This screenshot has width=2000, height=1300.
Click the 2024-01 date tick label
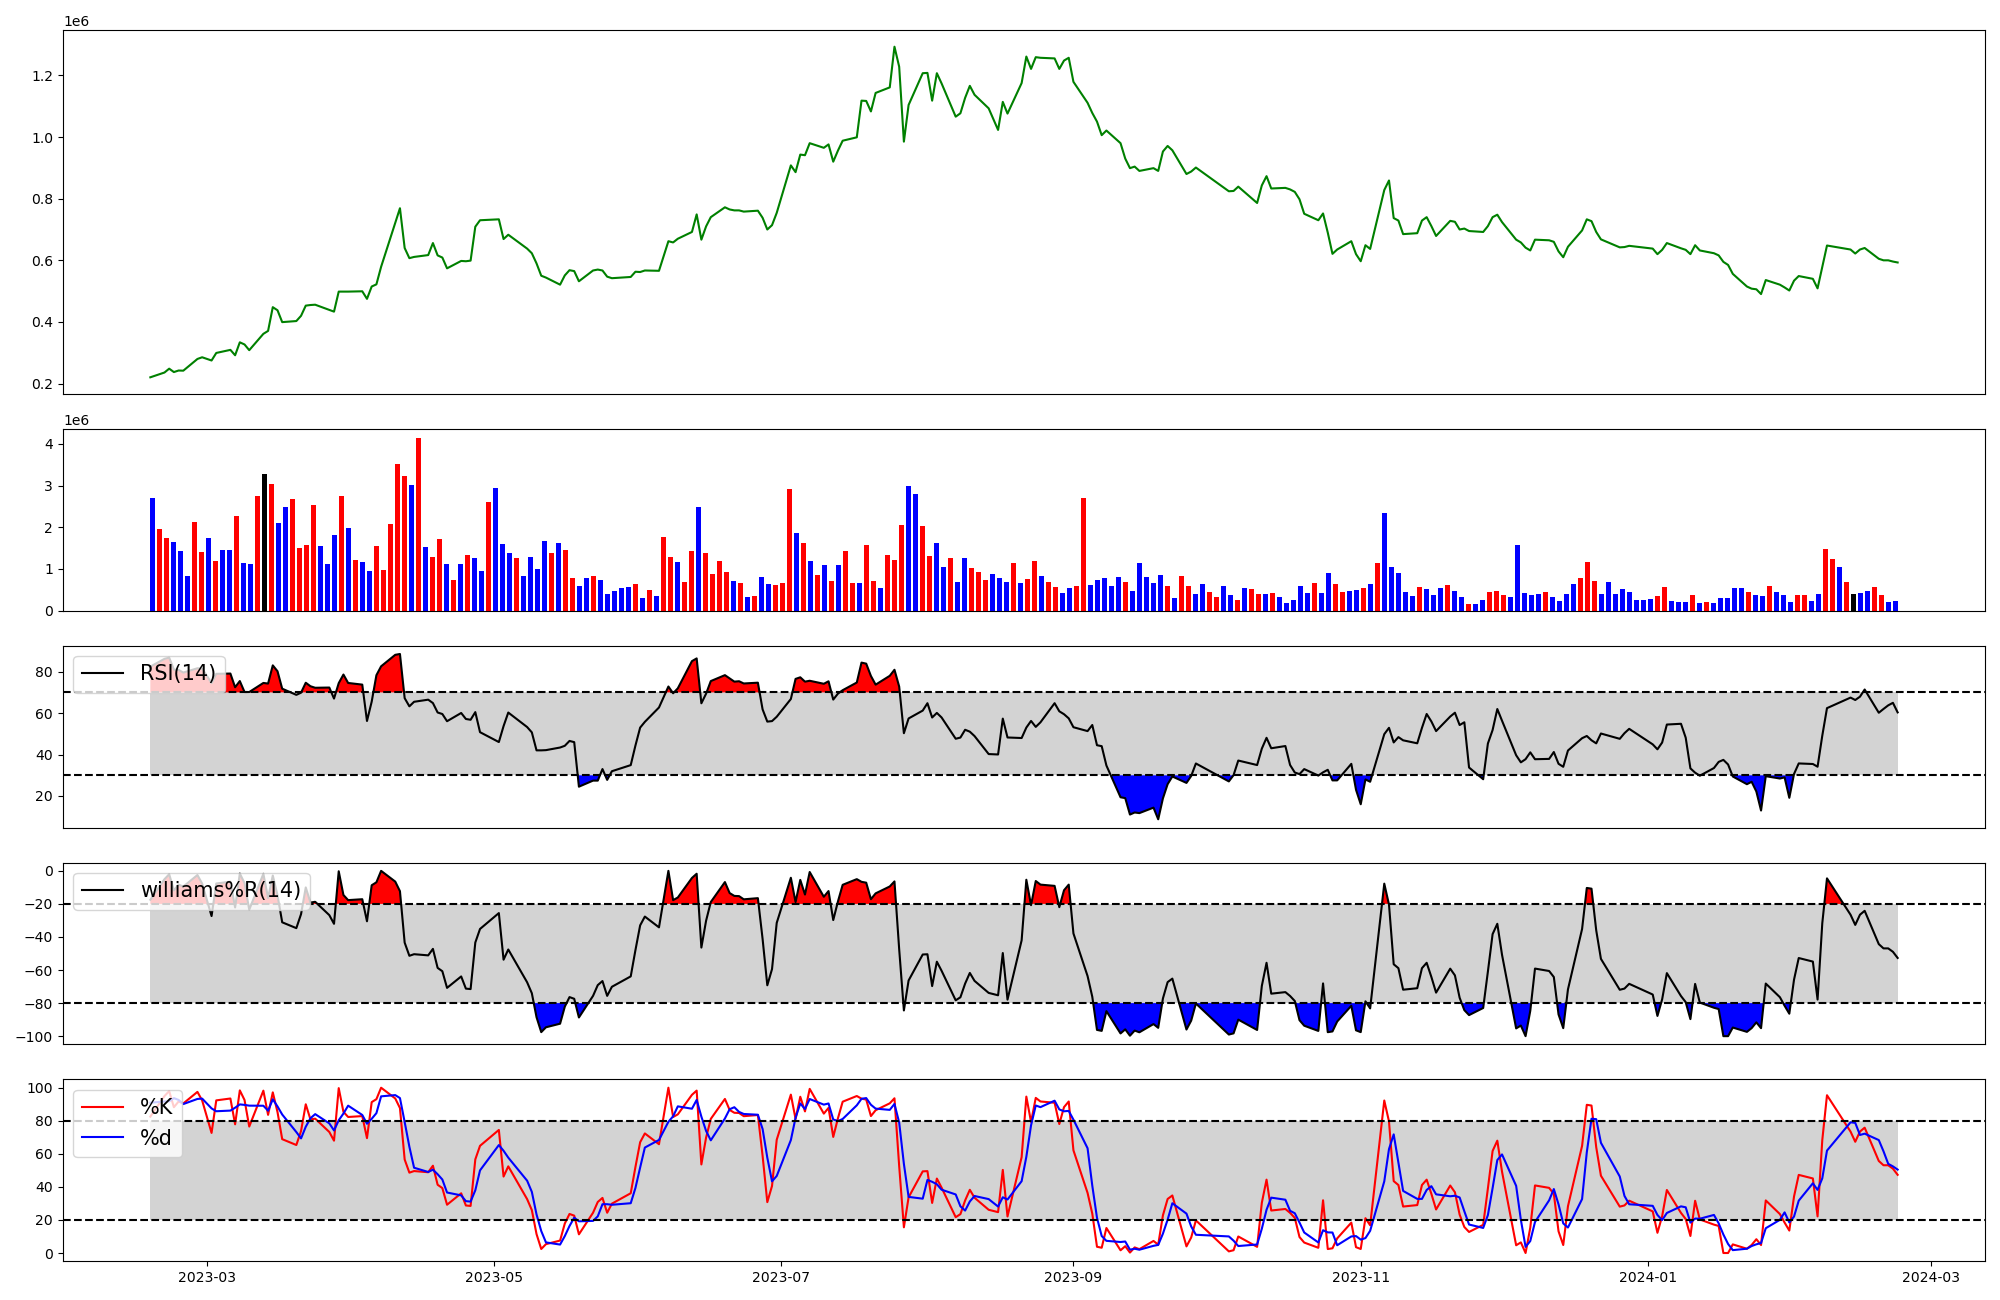[x=1647, y=1277]
